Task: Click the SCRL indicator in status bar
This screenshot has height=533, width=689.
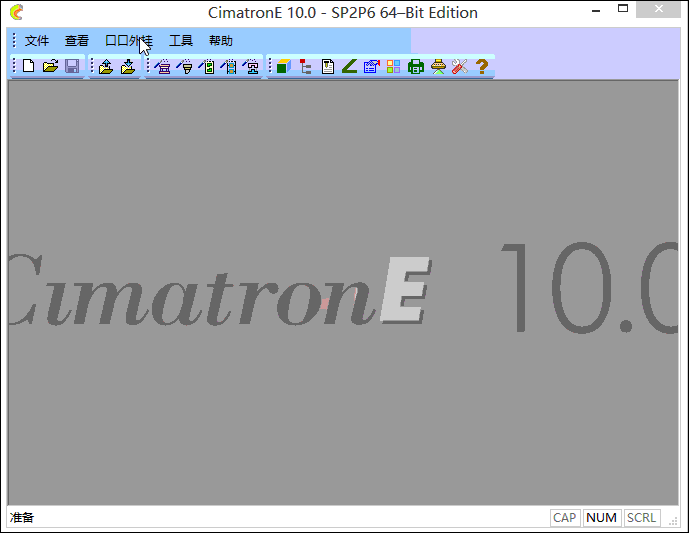Action: point(642,518)
